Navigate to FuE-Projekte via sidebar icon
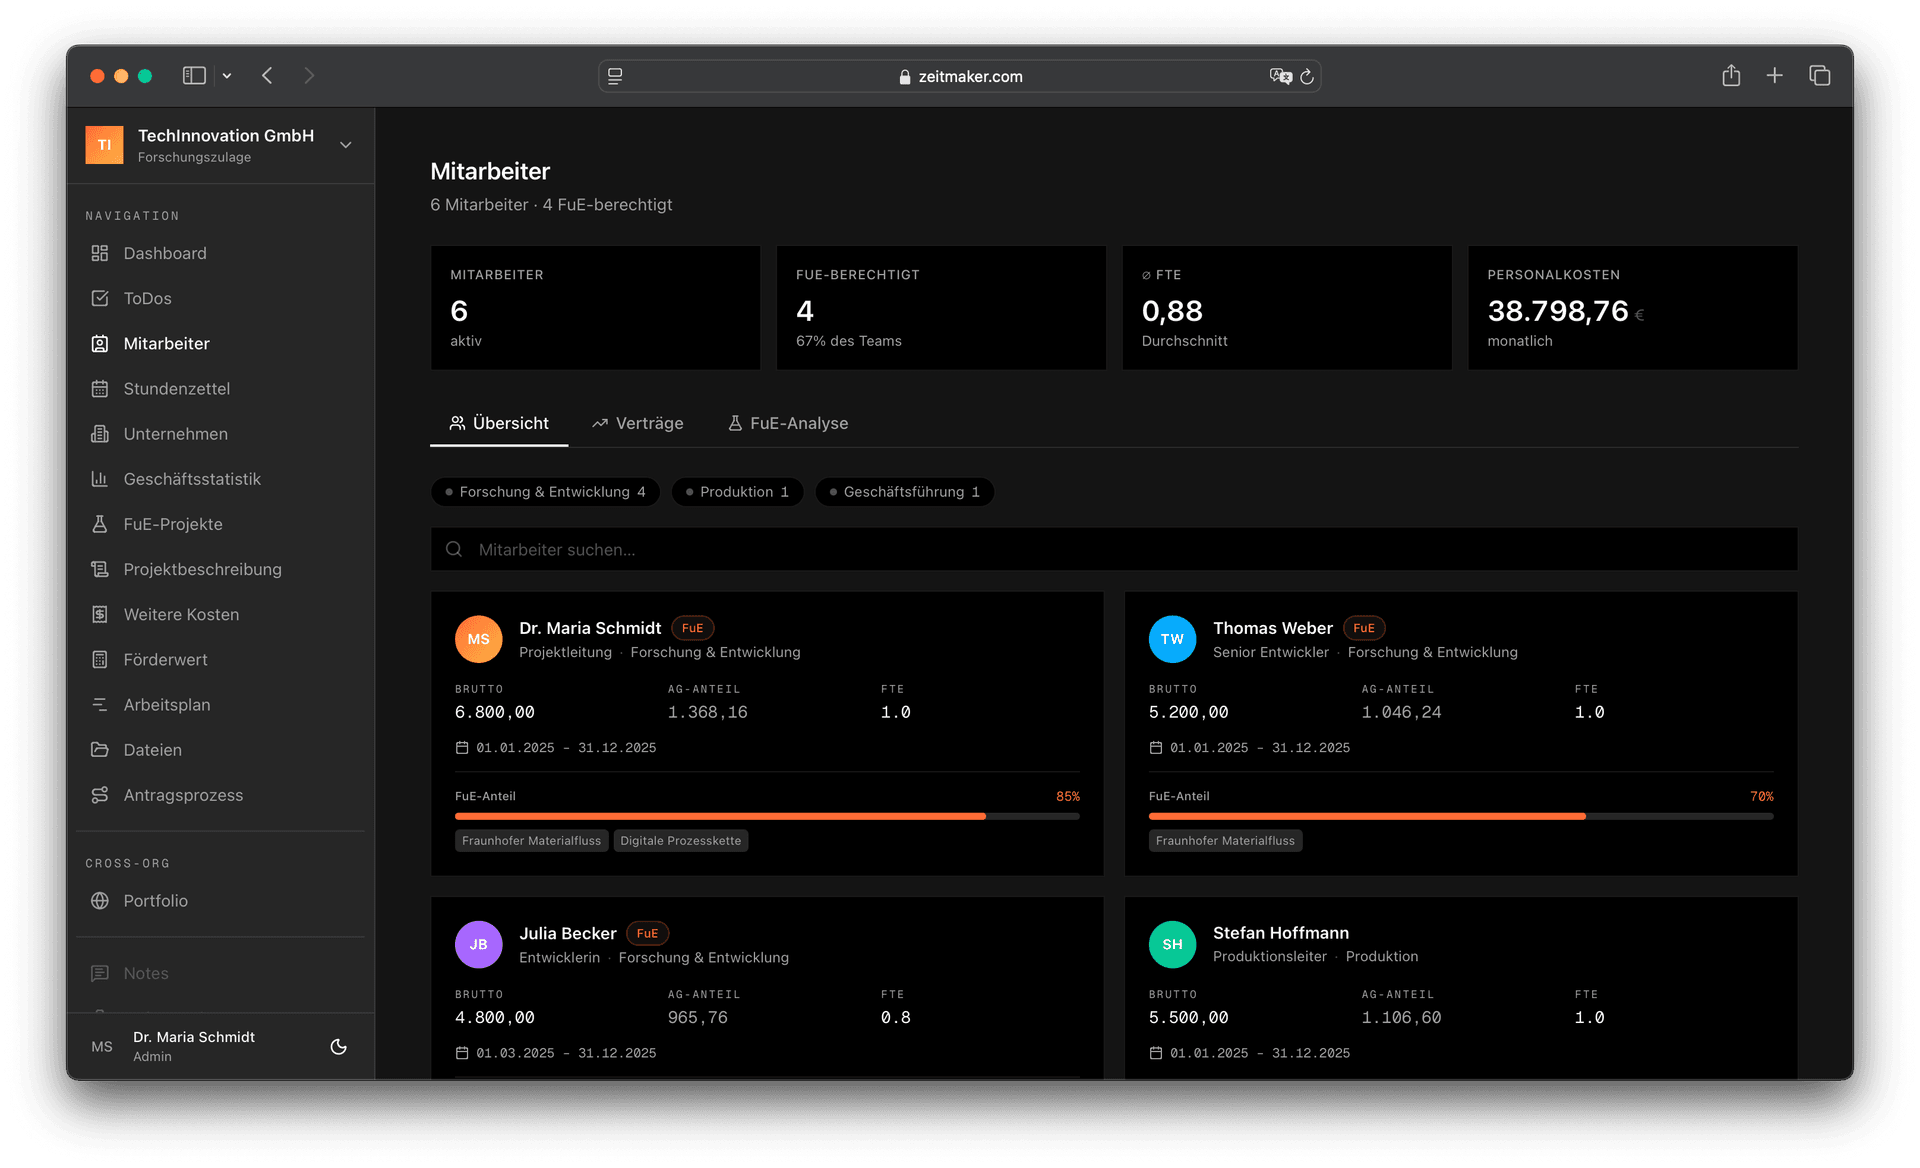 point(100,524)
